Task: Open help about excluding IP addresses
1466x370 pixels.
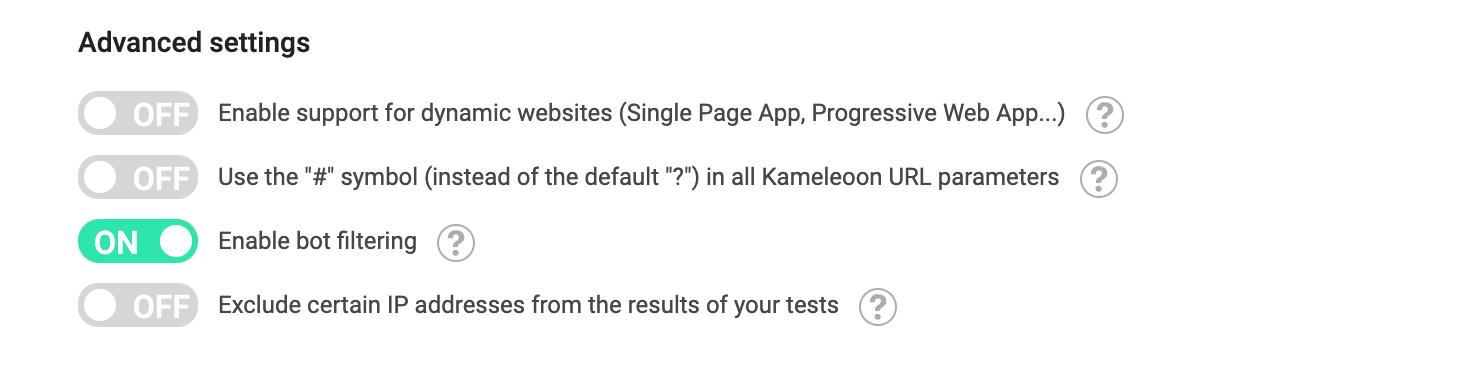Action: click(878, 306)
